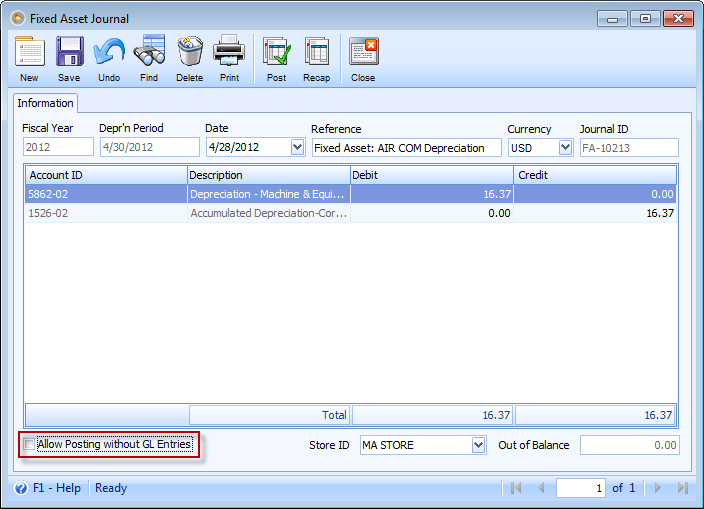Click Accumulated Depreciation-Cor… description
Screen dimensions: 704x509
(268, 213)
